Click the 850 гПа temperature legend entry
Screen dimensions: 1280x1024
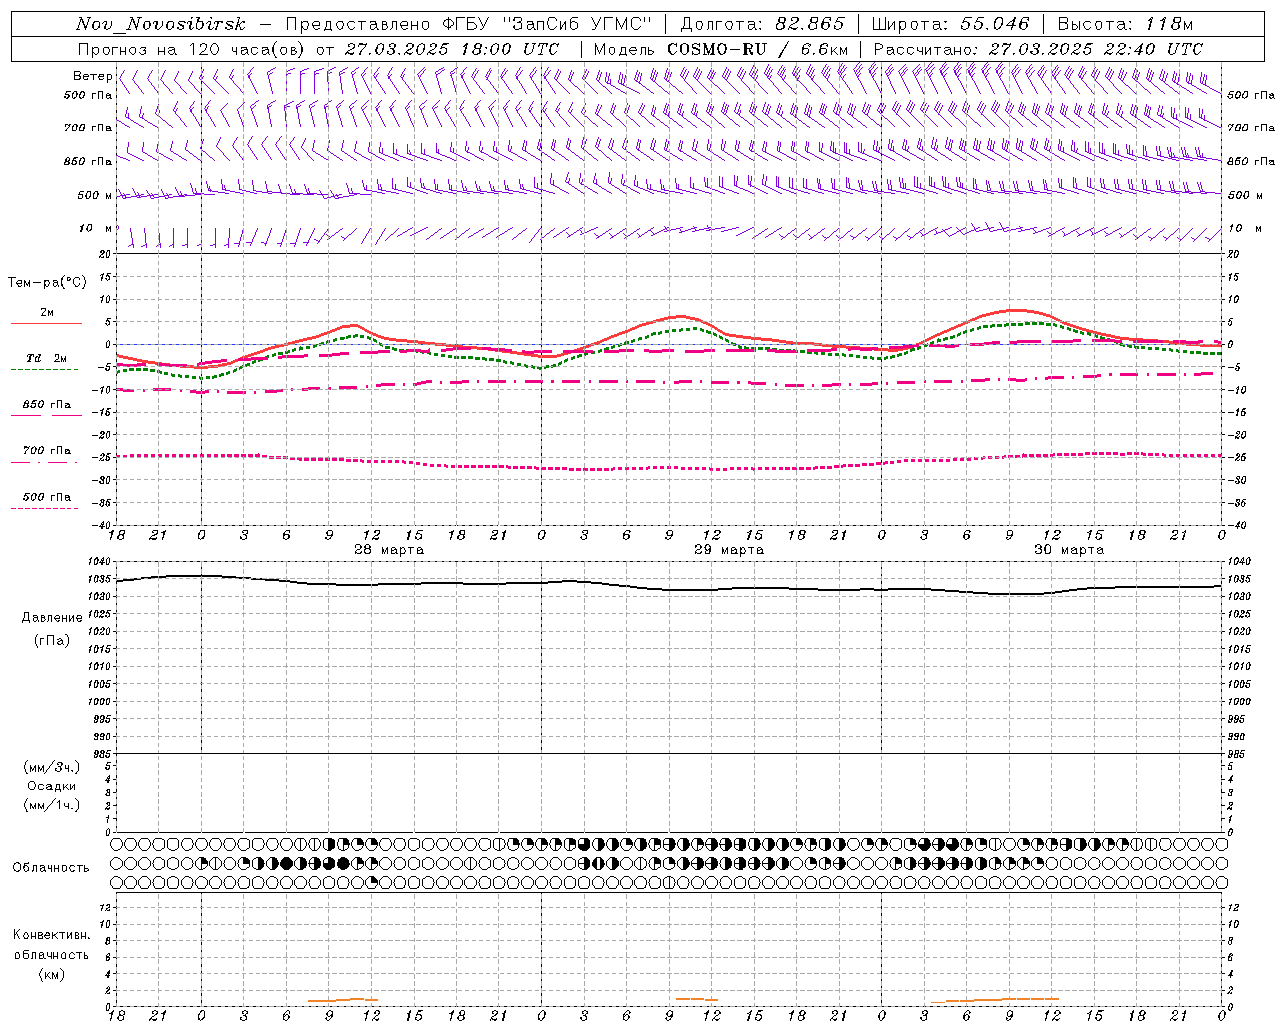[46, 405]
